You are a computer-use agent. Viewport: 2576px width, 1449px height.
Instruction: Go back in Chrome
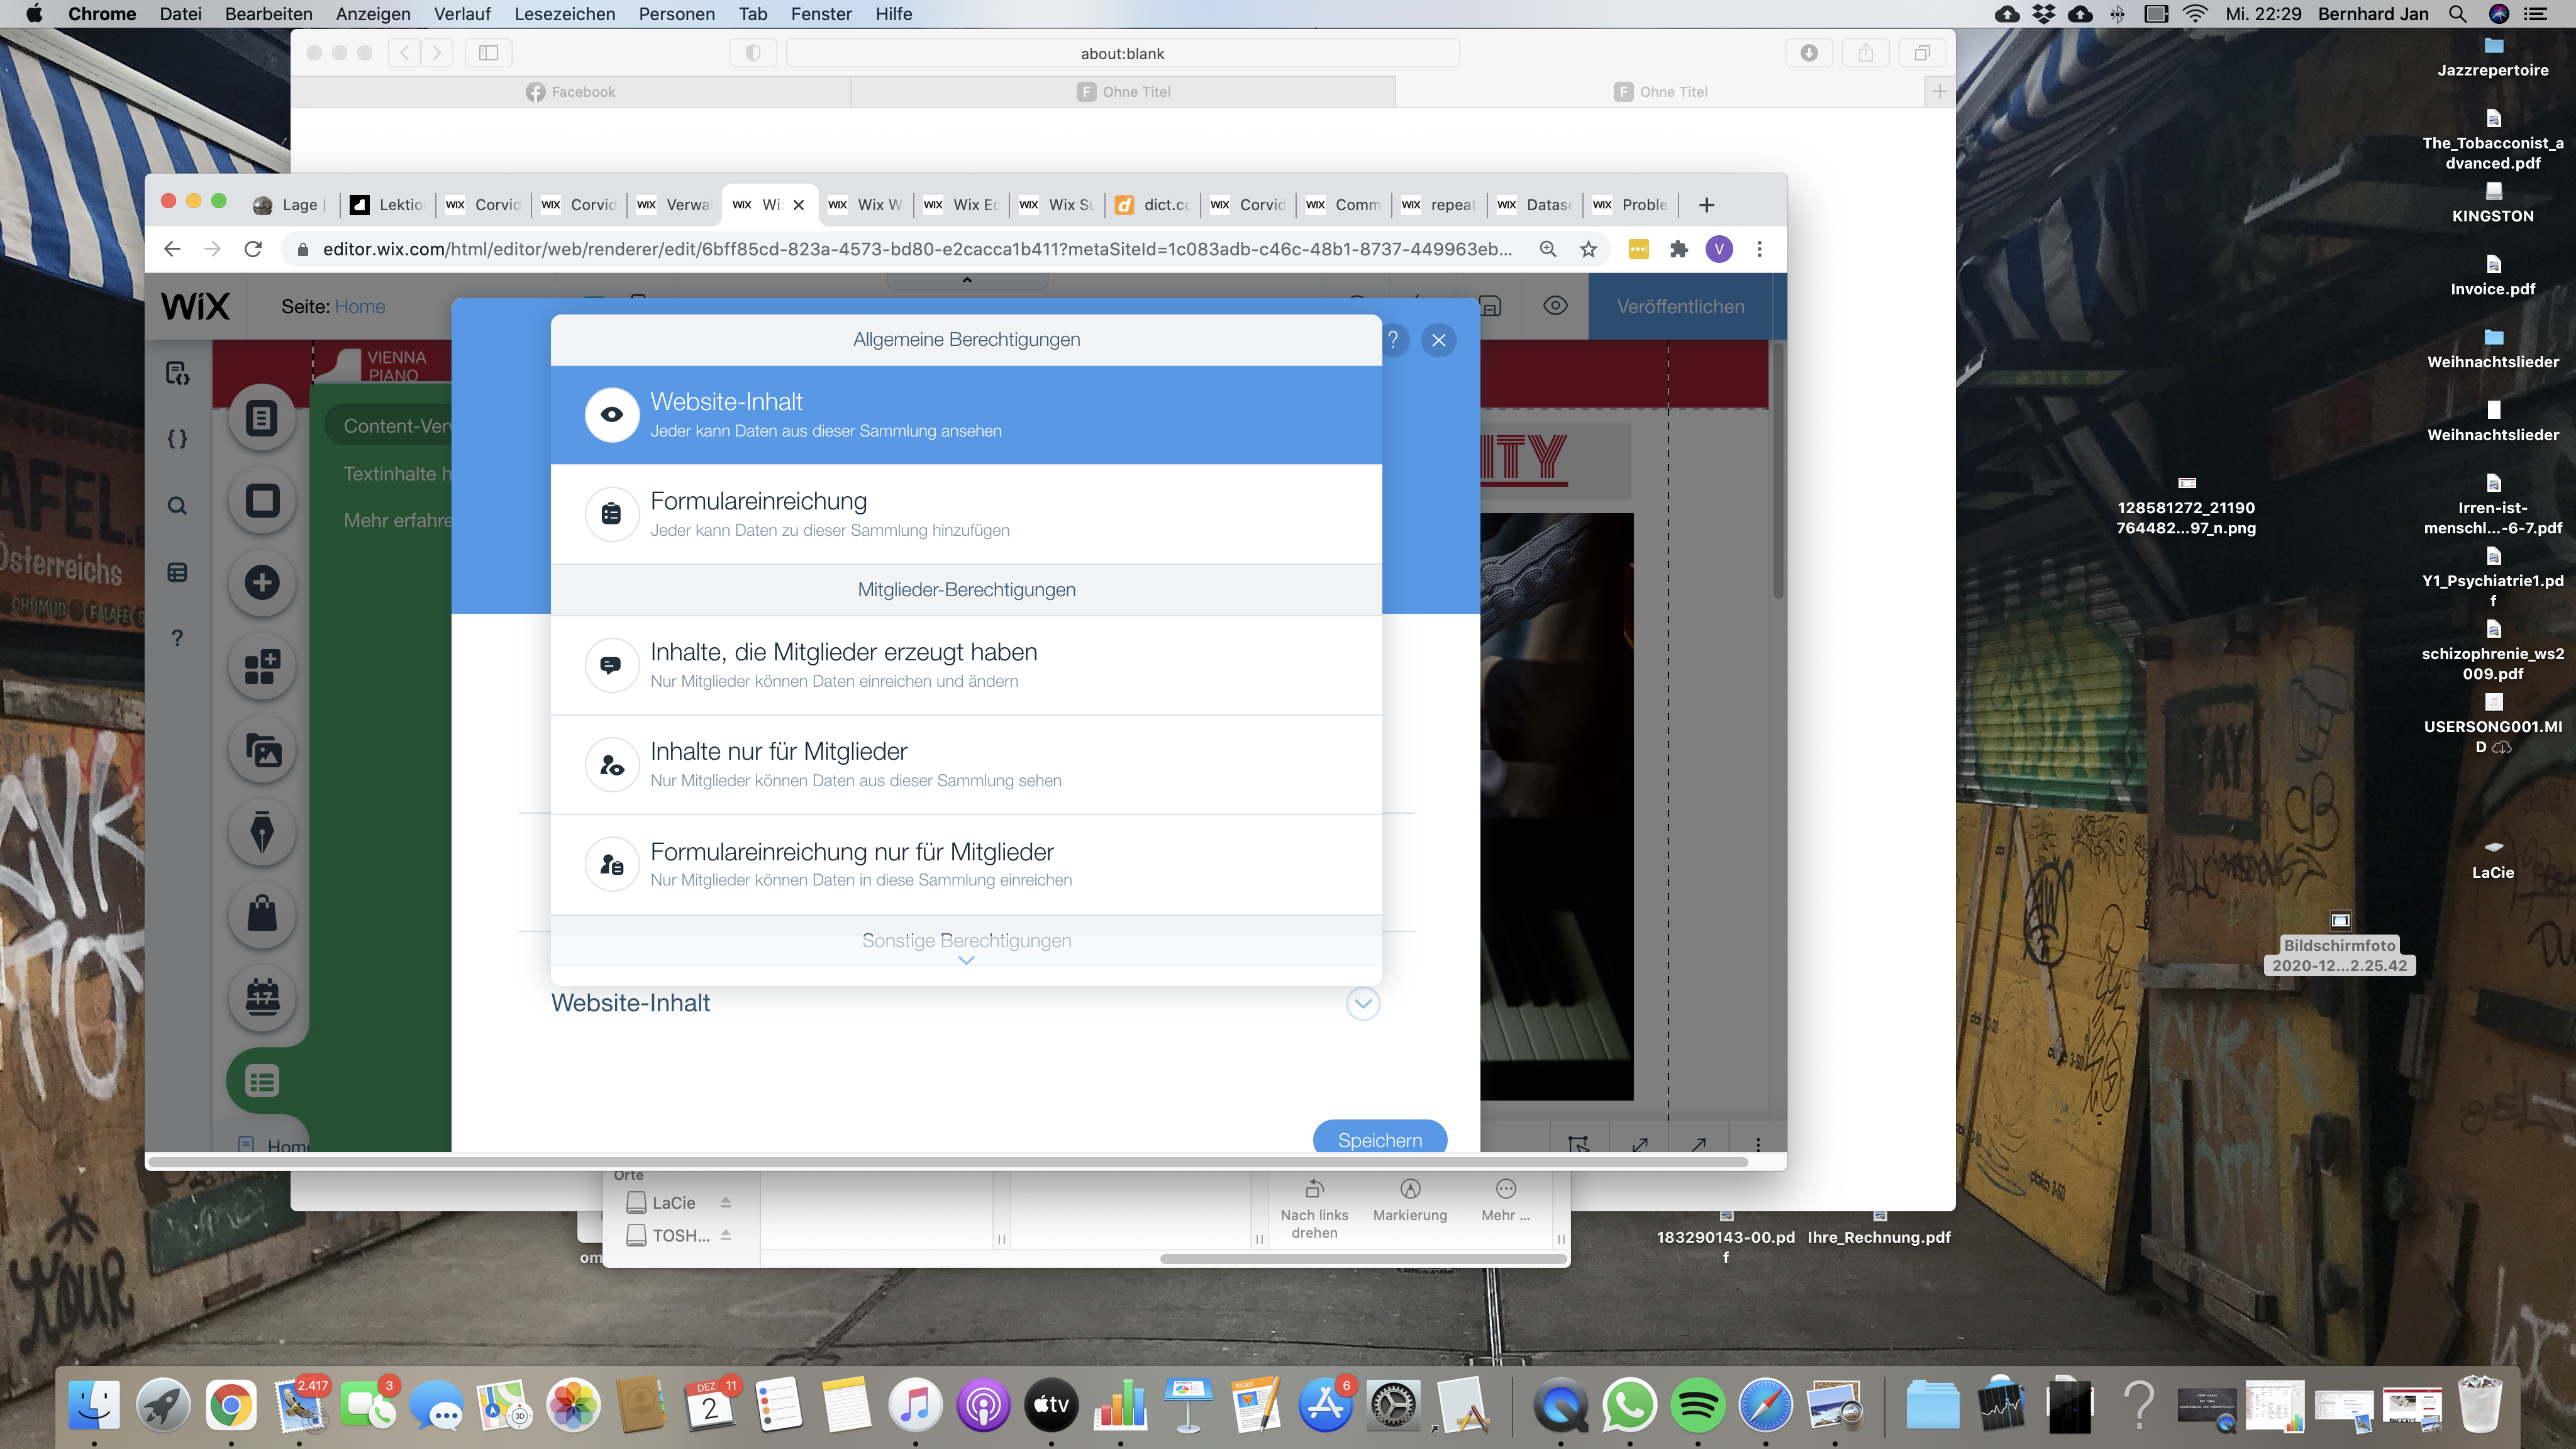(x=172, y=249)
